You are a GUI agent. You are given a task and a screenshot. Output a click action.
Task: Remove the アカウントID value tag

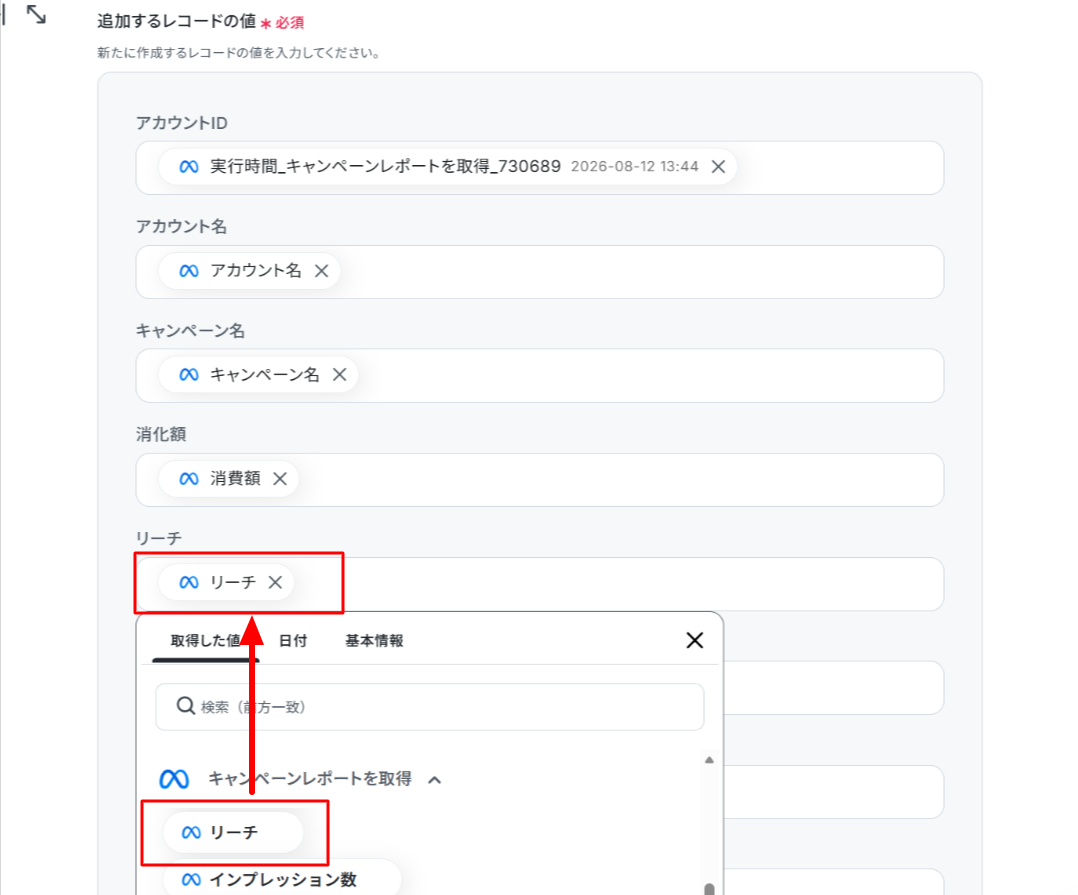pos(718,166)
